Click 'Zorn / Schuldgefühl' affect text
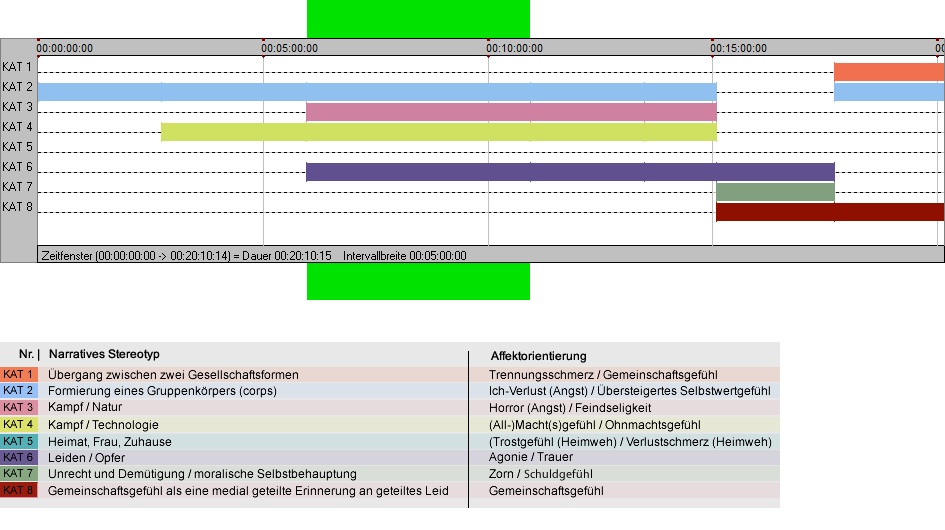 coord(541,474)
